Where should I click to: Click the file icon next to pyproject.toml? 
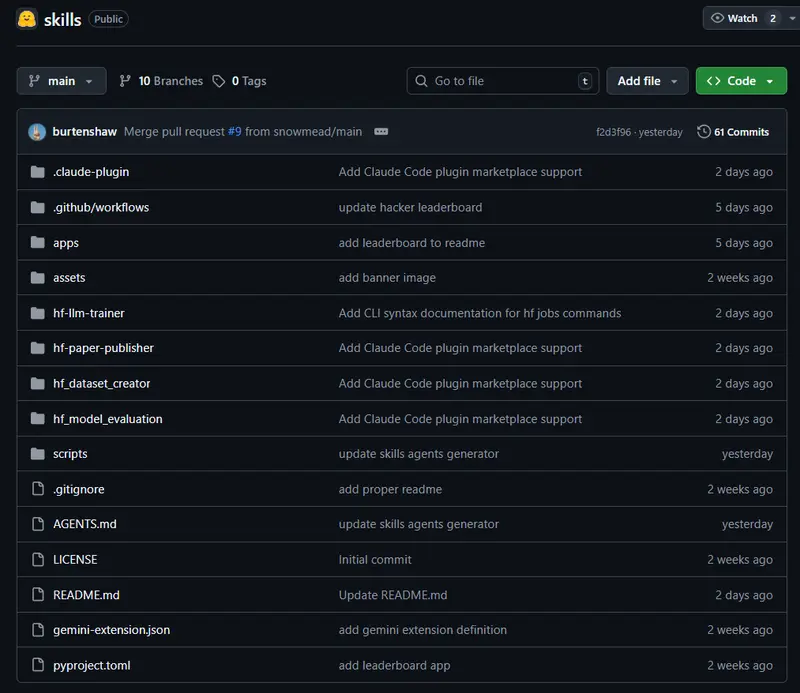click(x=38, y=665)
